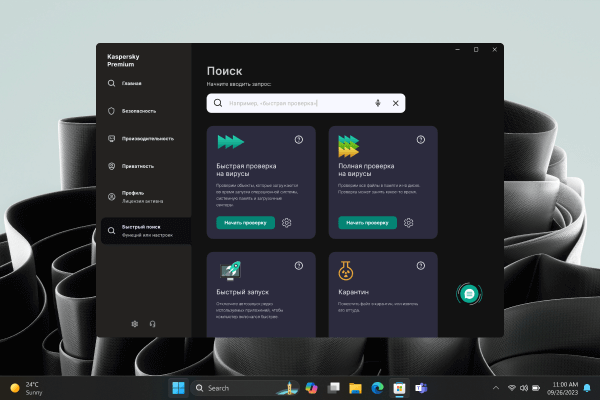600x400 pixels.
Task: Close the Kaspersky window
Action: coord(494,49)
